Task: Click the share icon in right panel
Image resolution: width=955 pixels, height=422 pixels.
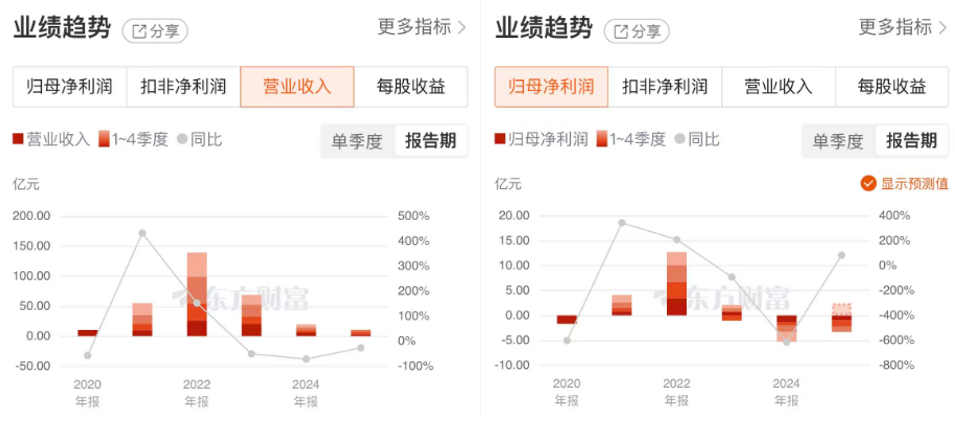Action: (624, 31)
